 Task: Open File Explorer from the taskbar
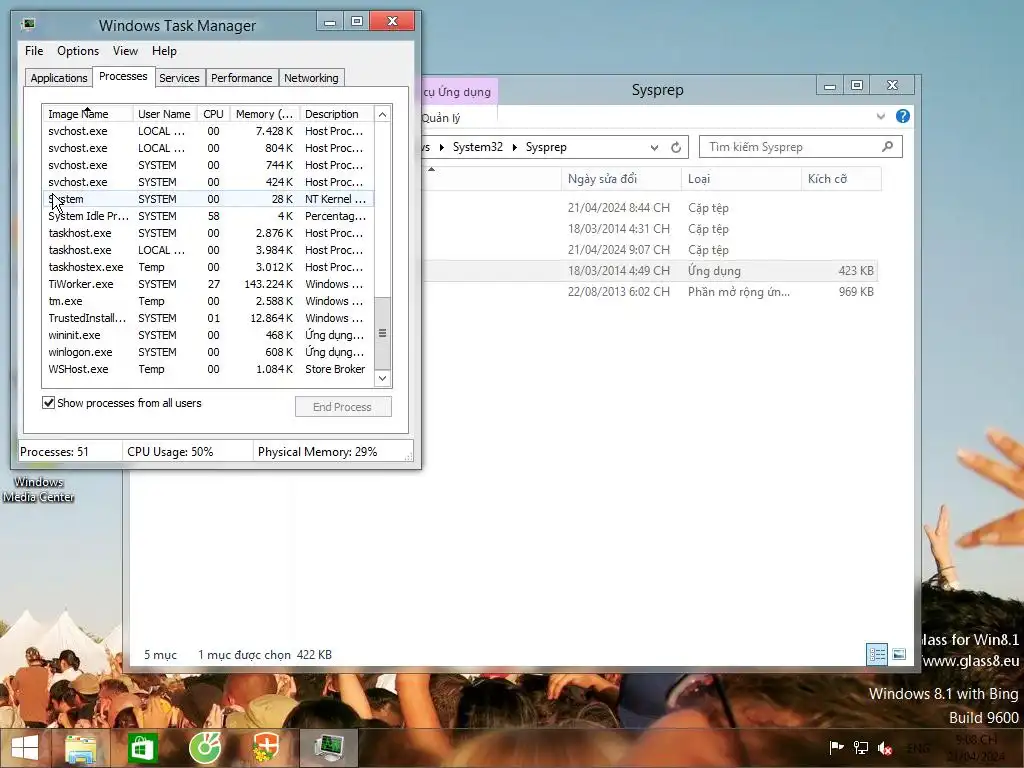pyautogui.click(x=81, y=748)
